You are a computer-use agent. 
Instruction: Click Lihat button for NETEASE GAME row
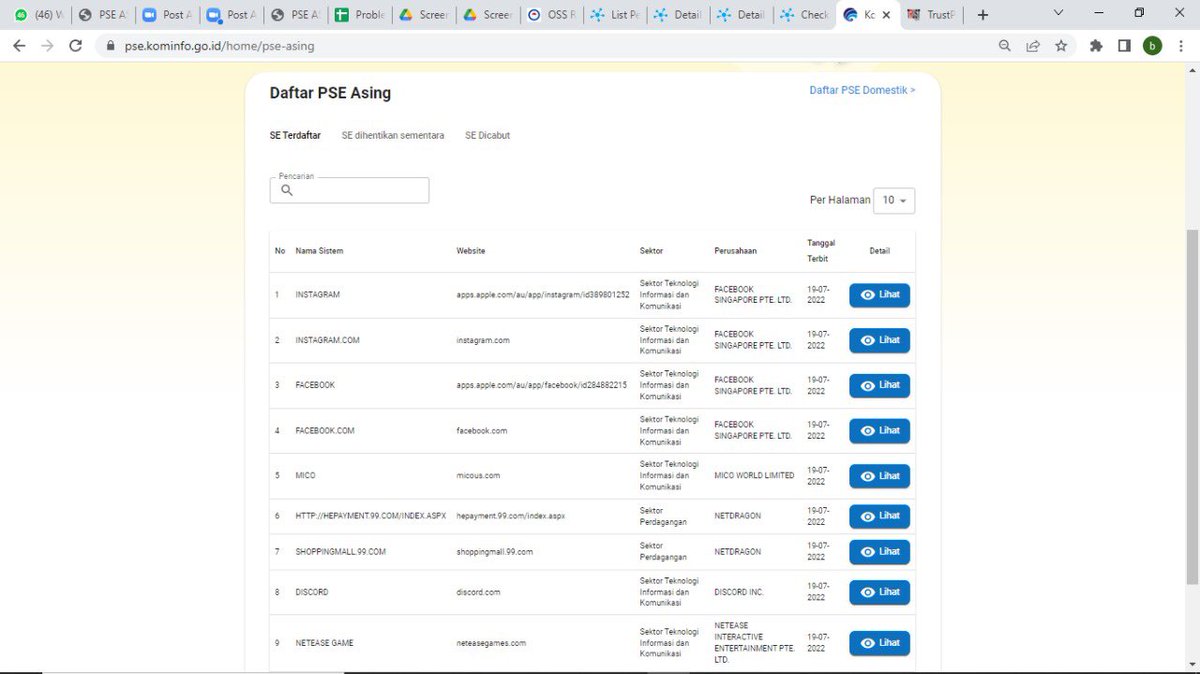[880, 643]
